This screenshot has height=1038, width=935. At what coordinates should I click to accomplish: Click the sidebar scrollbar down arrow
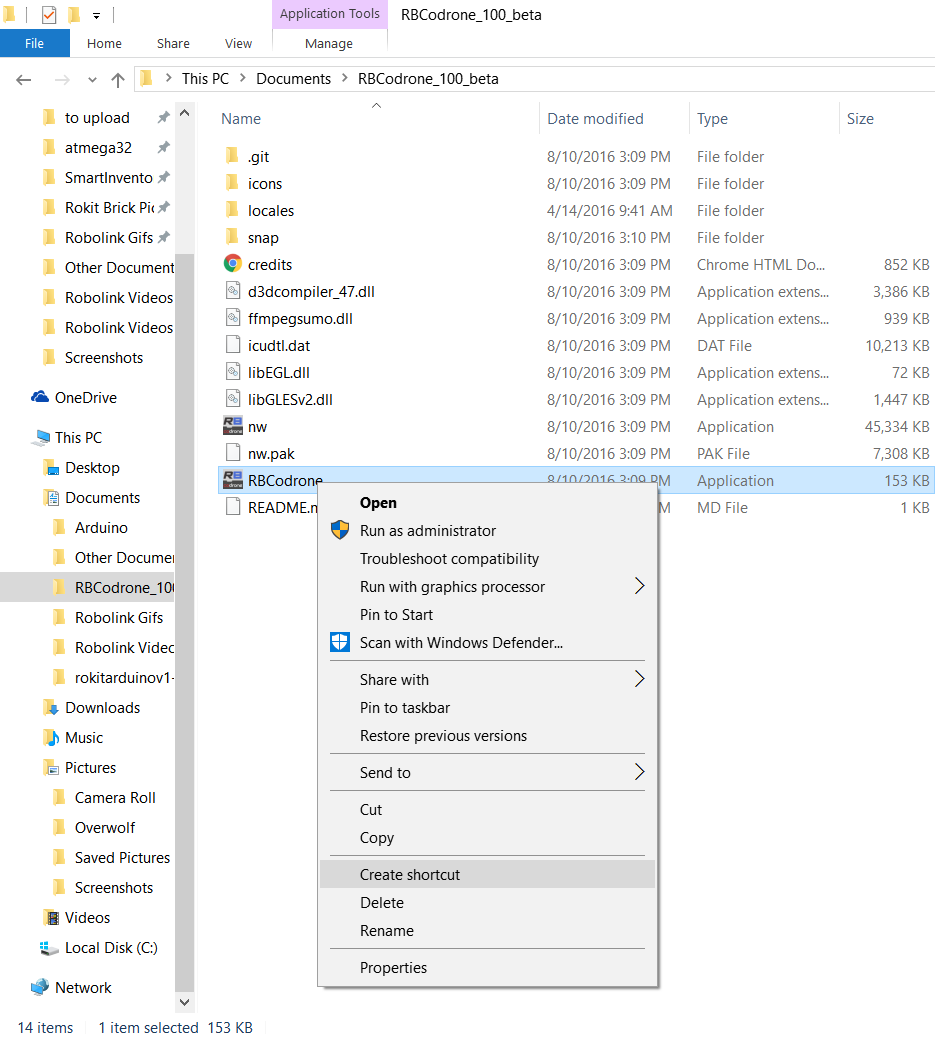click(185, 1002)
